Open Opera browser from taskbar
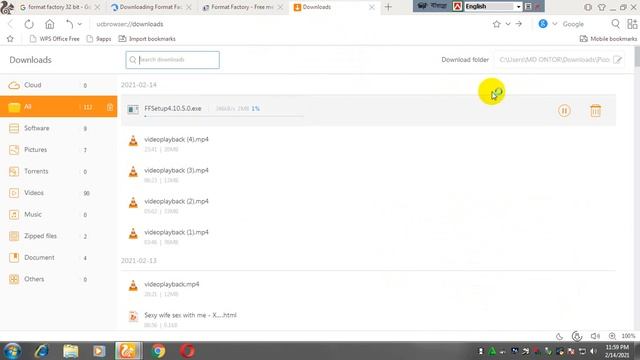The width and height of the screenshot is (640, 360). point(187,351)
